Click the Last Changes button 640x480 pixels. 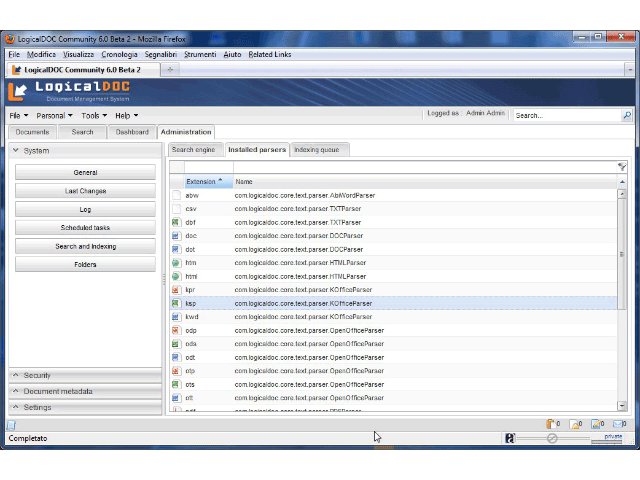pos(85,191)
